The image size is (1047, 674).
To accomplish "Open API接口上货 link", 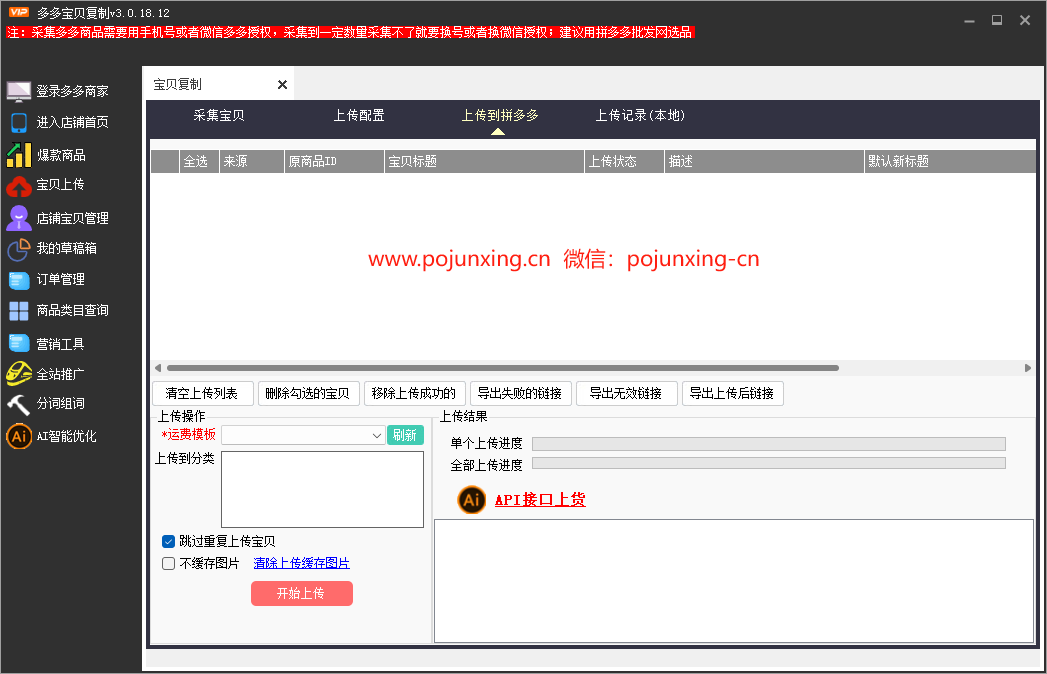I will coord(540,500).
